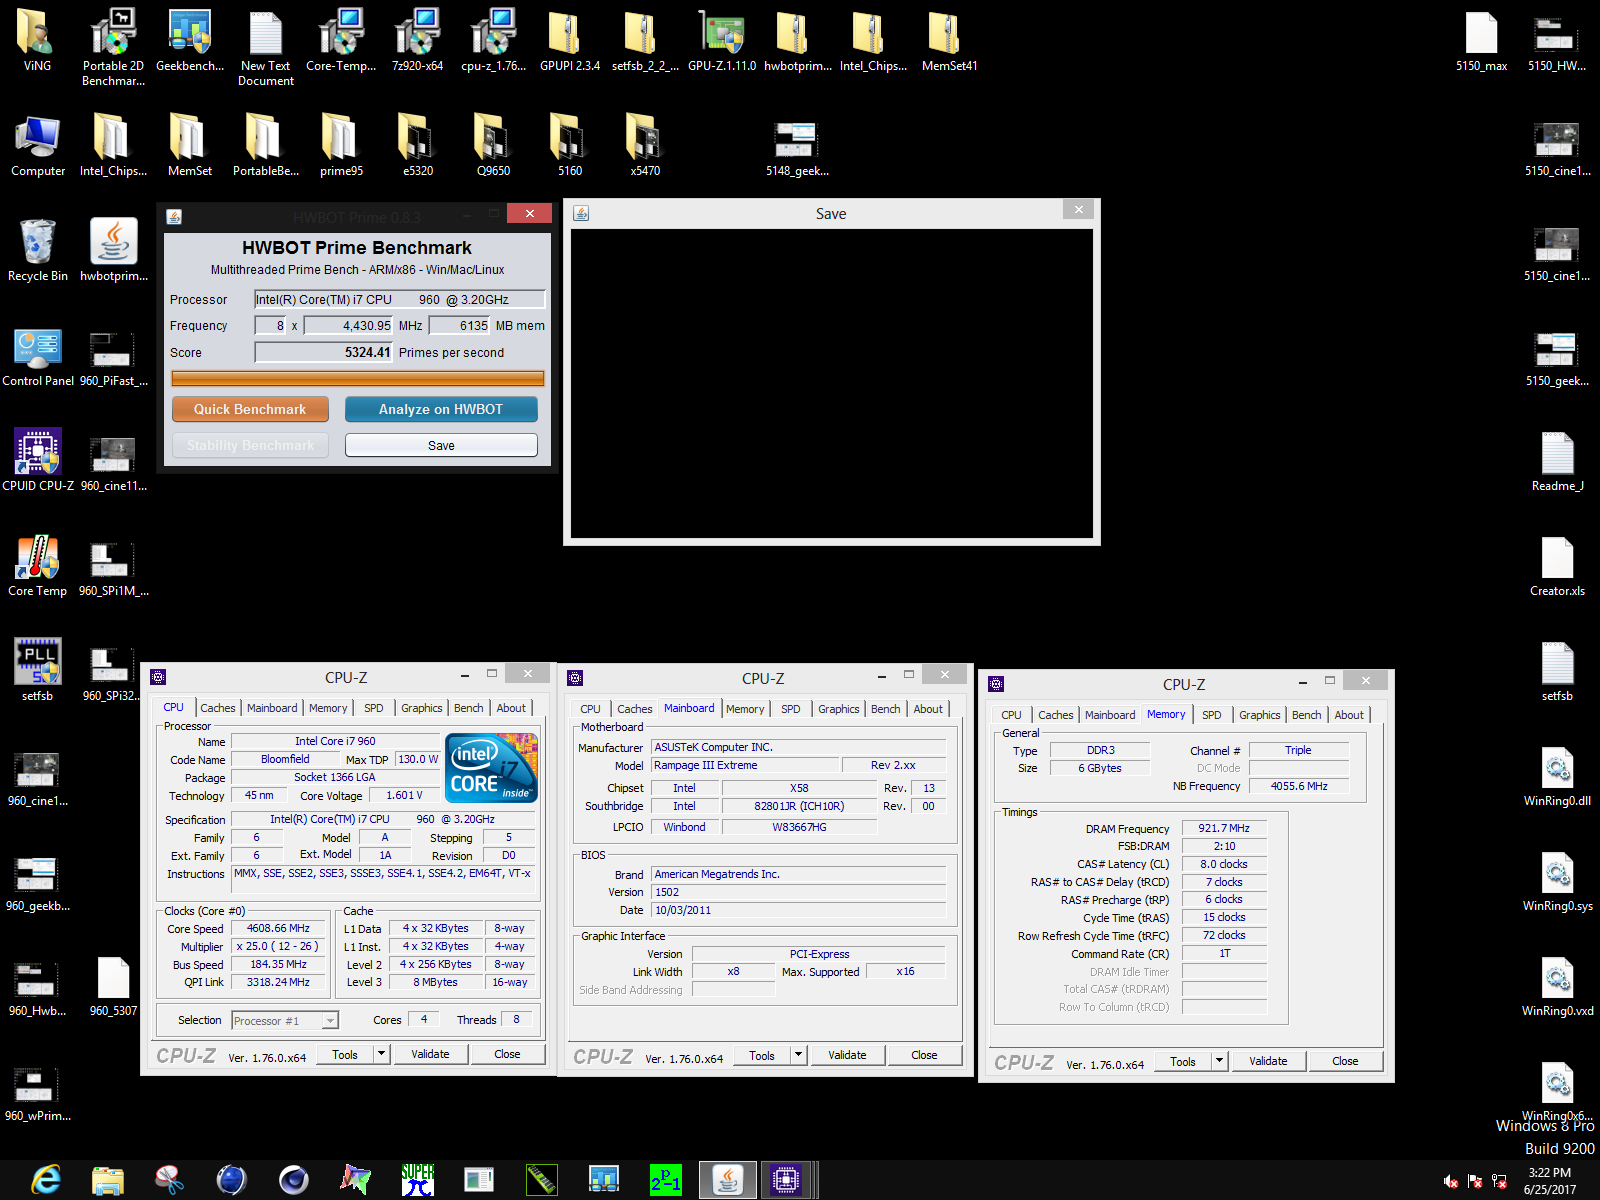Open File Explorer from taskbar

point(108,1180)
